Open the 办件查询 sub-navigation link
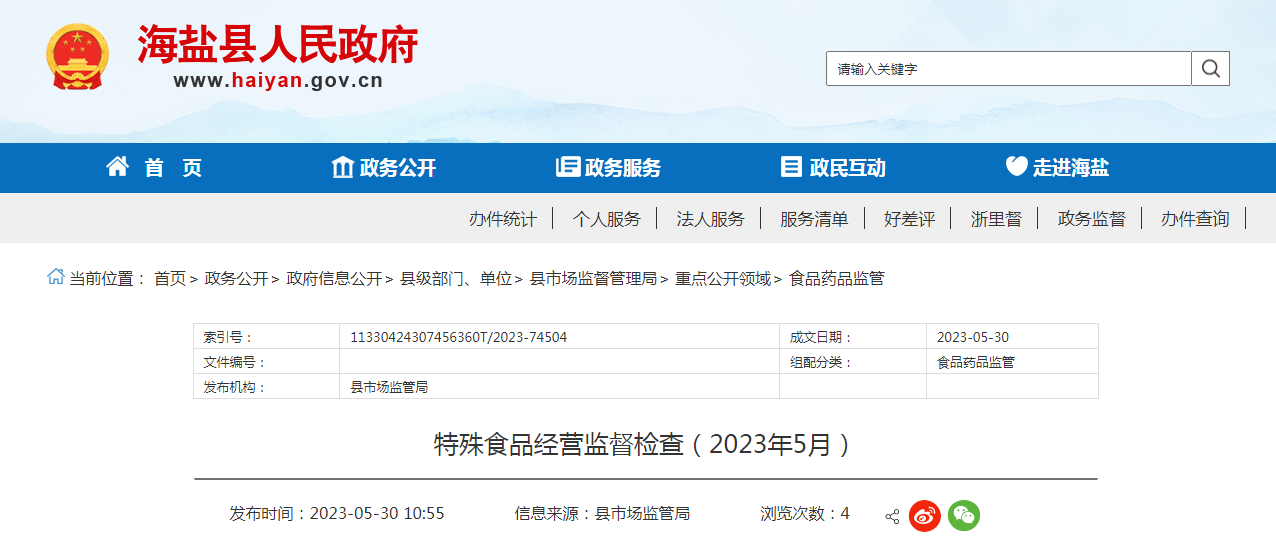 click(x=1195, y=219)
